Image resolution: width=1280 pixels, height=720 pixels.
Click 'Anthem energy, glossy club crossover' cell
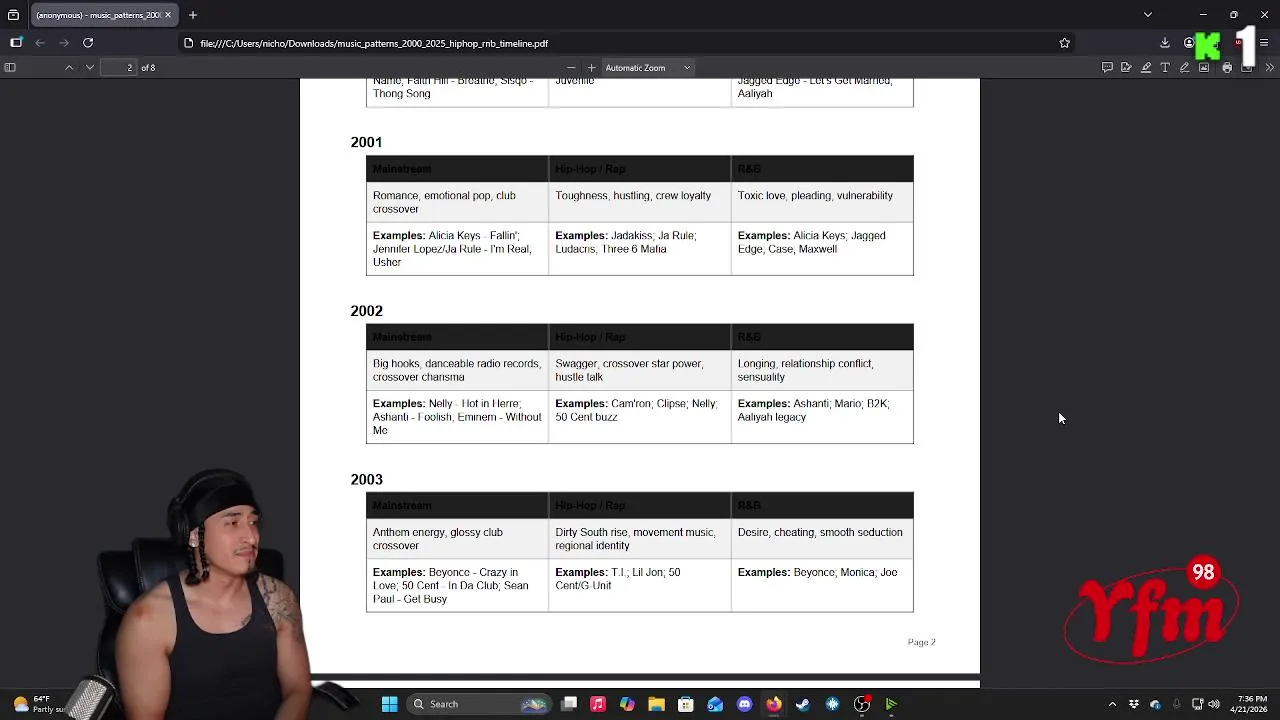point(457,539)
